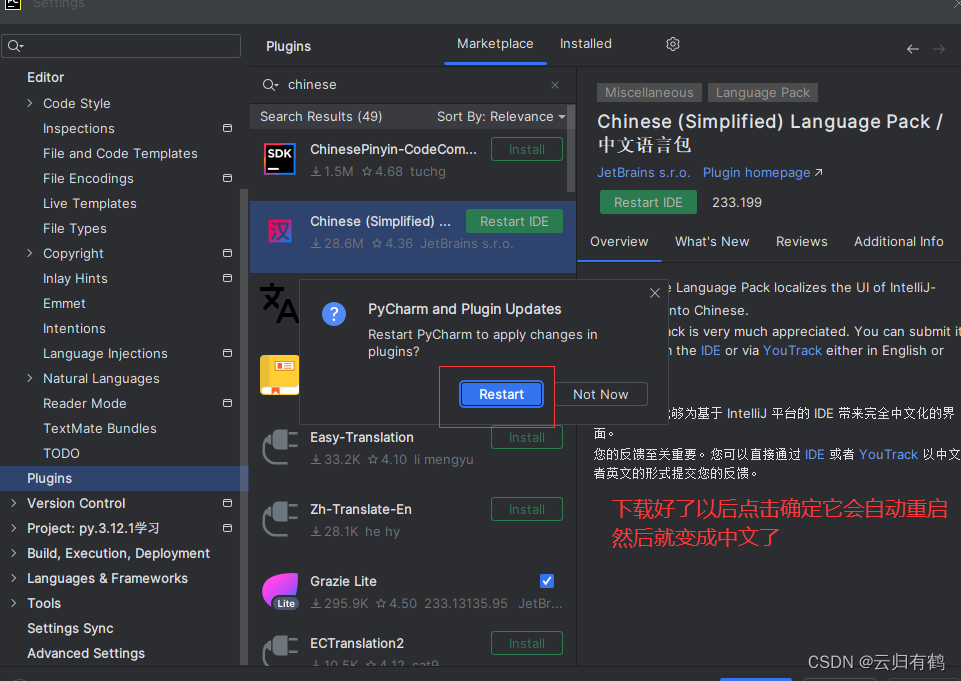The image size is (961, 681).
Task: Expand the Natural Languages tree node
Action: pos(29,378)
